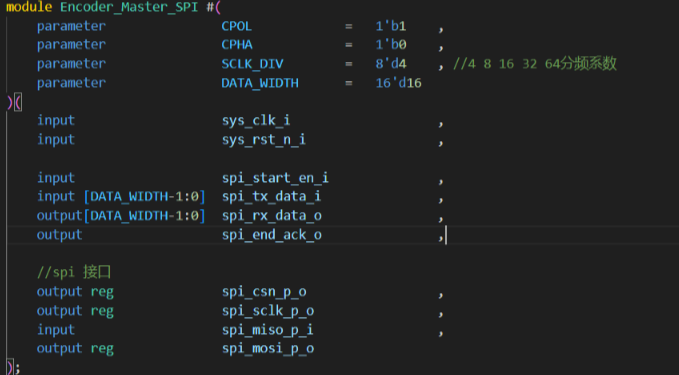Click the spi_end_ack_o output name
Viewport: 679px width, 375px height.
[x=272, y=235]
